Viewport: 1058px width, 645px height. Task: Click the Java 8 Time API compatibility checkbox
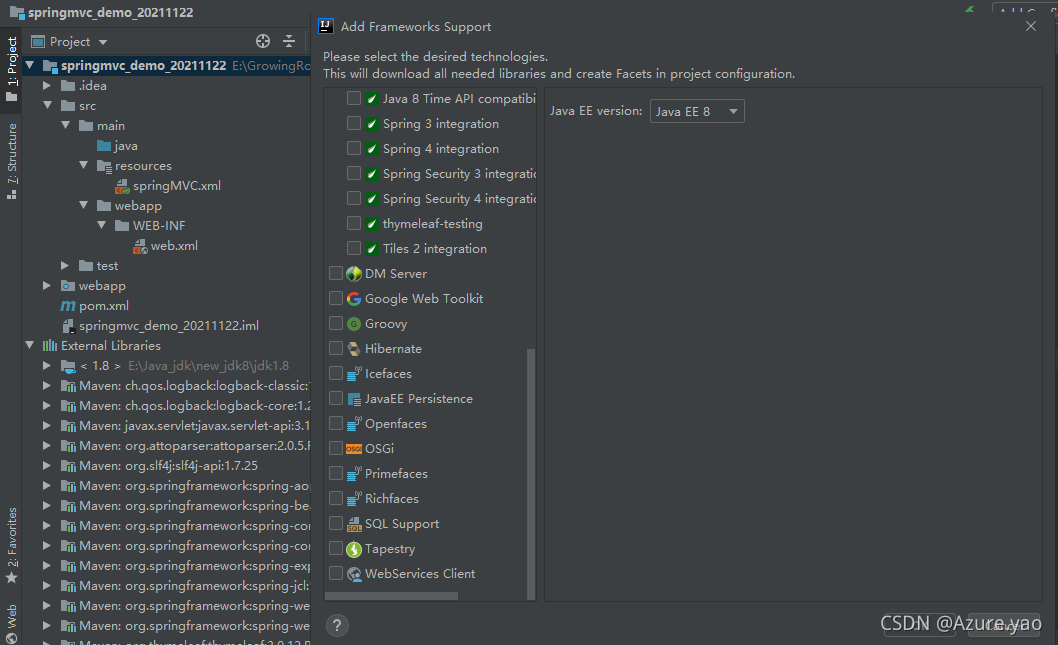[354, 99]
